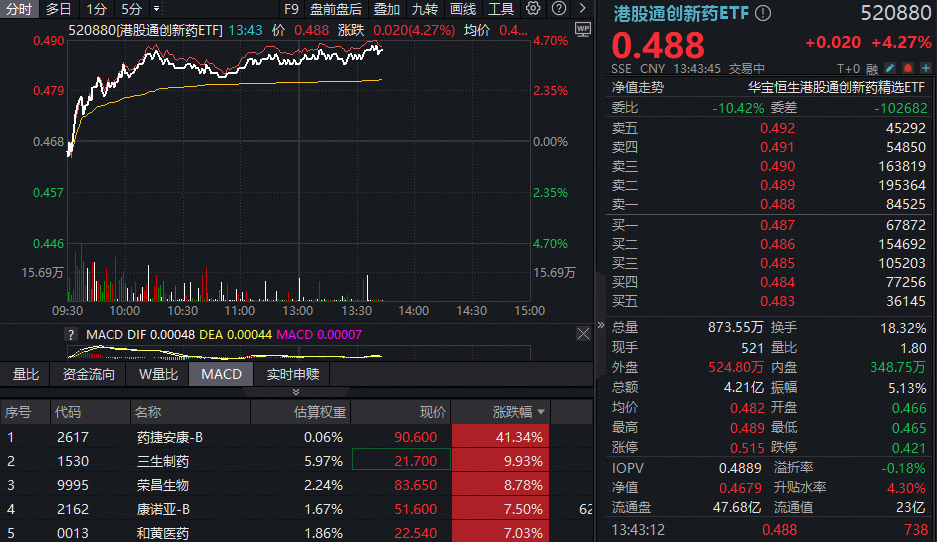Close the MACD indicator panel
Image resolution: width=937 pixels, height=542 pixels.
(583, 334)
